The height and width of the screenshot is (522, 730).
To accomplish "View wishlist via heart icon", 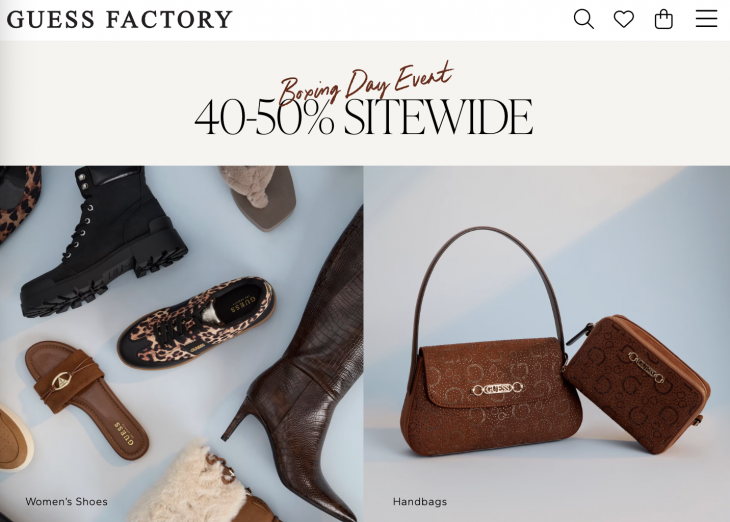I will 623,19.
